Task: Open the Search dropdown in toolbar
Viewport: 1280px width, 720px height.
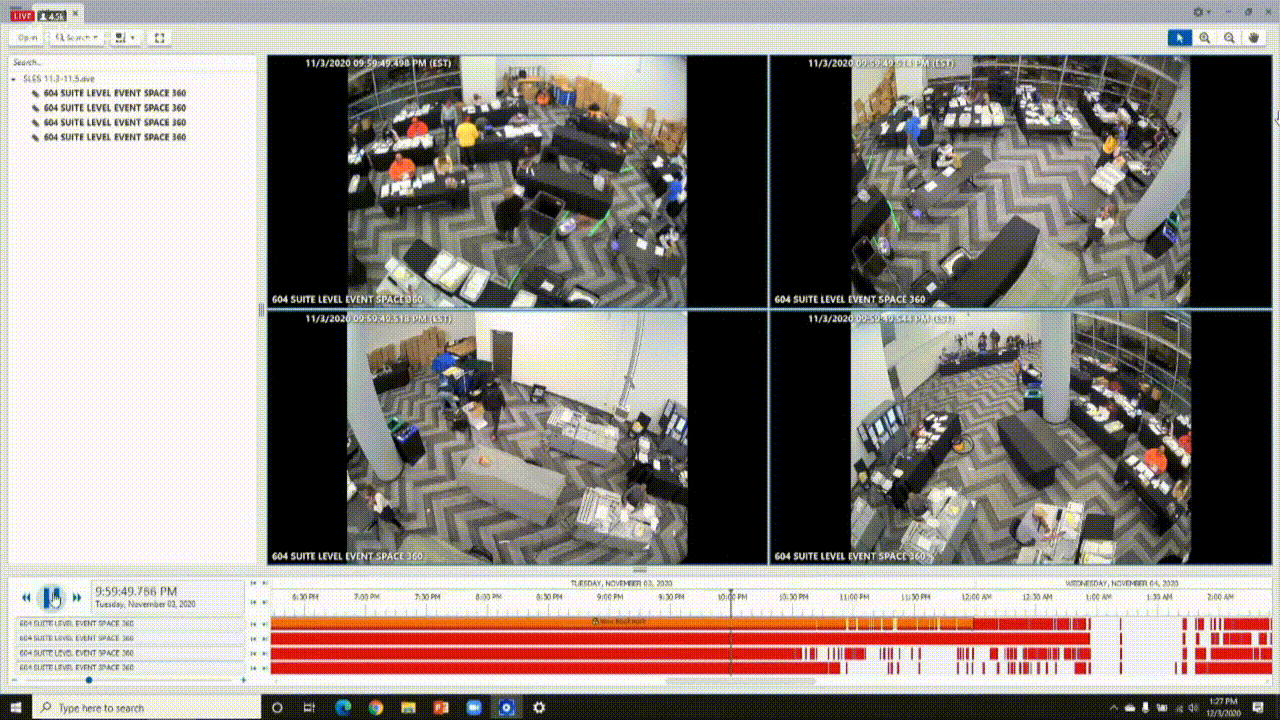Action: 76,38
